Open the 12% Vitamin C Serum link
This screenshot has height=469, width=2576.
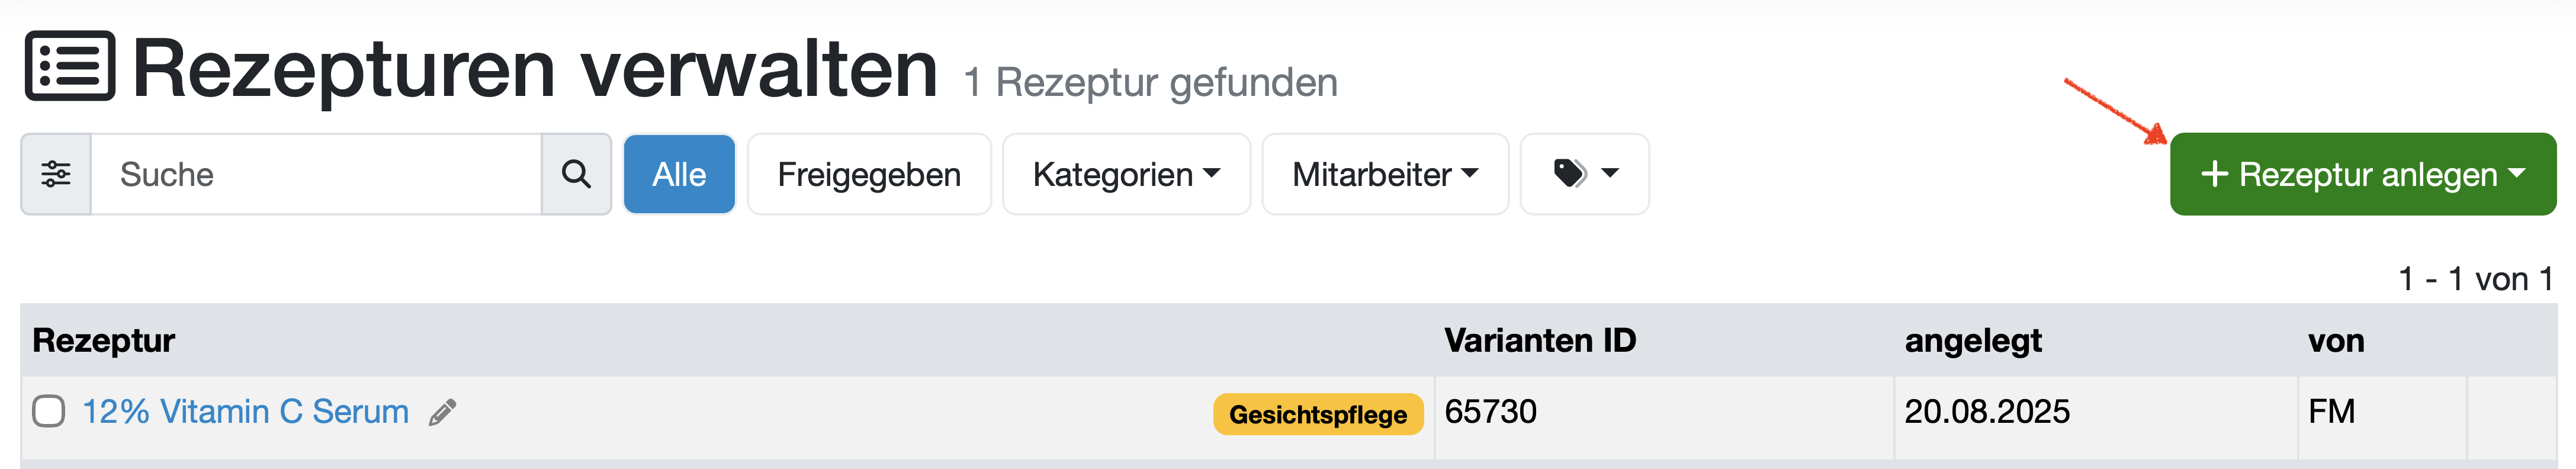245,411
